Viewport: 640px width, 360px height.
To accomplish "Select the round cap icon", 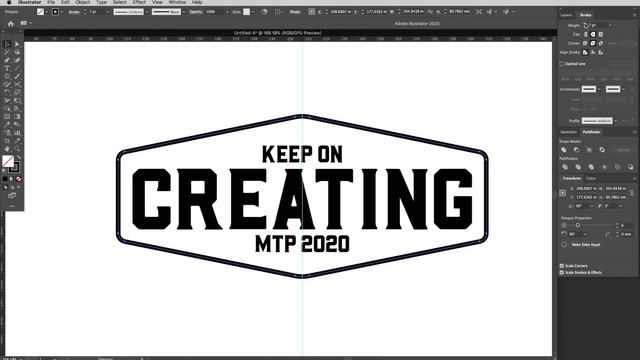I will 593,34.
